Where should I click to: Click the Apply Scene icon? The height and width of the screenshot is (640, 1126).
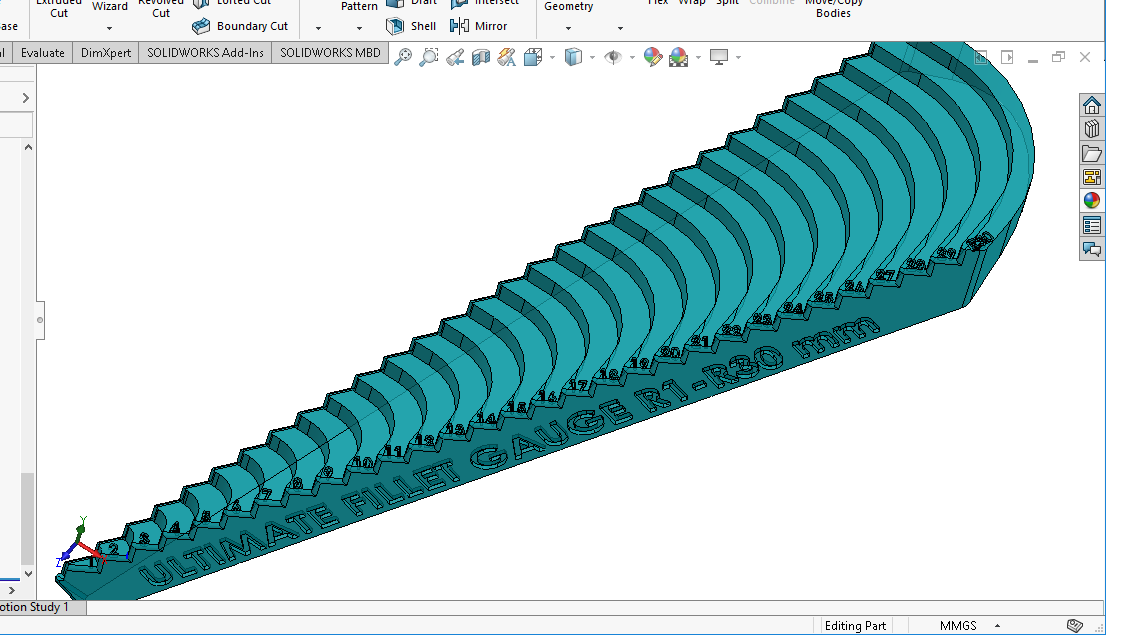pos(679,57)
